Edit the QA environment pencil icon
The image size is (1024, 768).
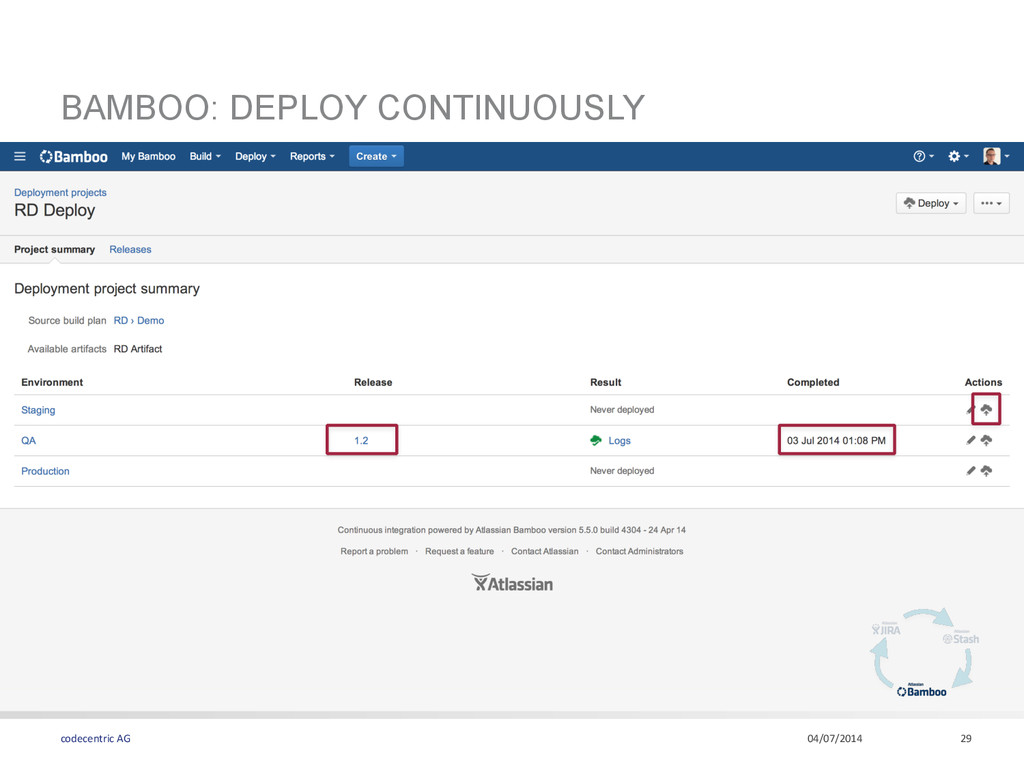[970, 441]
